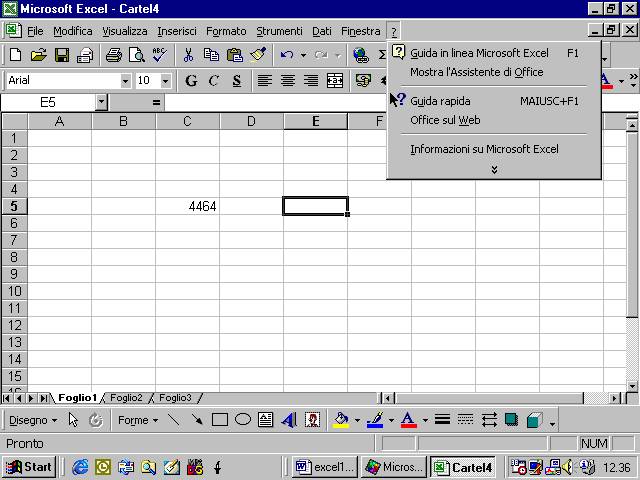Image resolution: width=640 pixels, height=480 pixels.
Task: Switch to the Foglio3 sheet tab
Action: (175, 398)
